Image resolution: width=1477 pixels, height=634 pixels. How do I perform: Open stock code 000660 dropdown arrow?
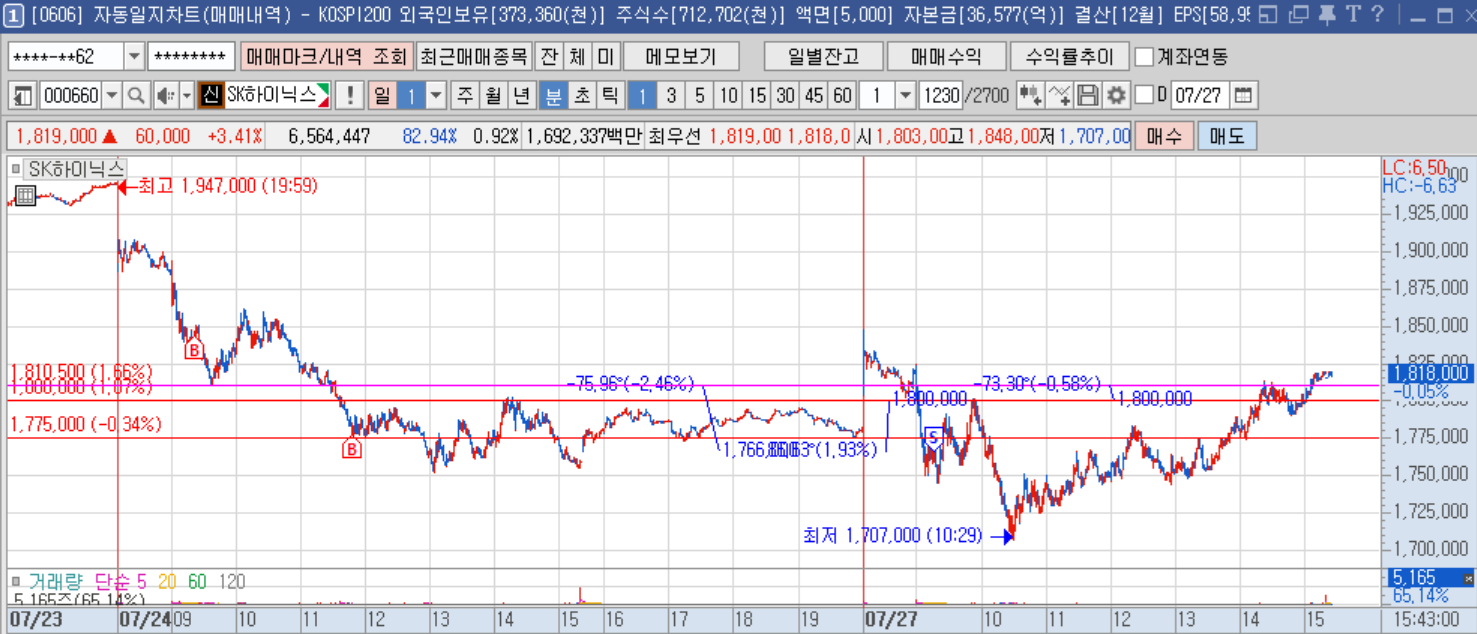pos(111,96)
